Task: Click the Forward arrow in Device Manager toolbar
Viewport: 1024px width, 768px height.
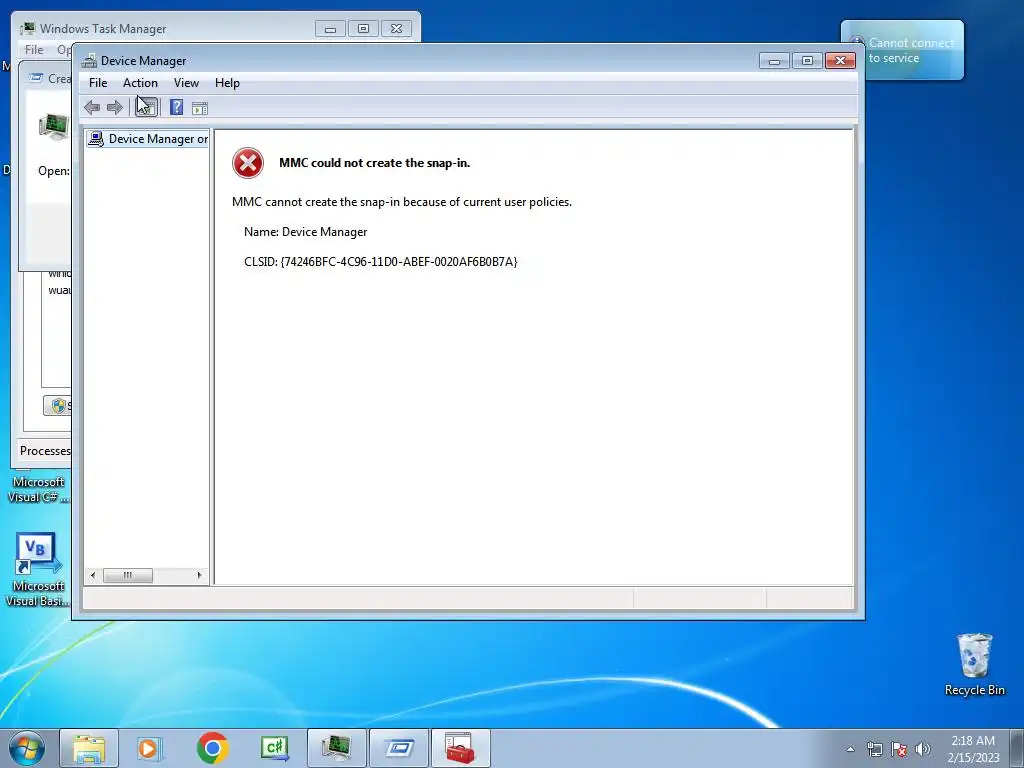Action: point(114,107)
